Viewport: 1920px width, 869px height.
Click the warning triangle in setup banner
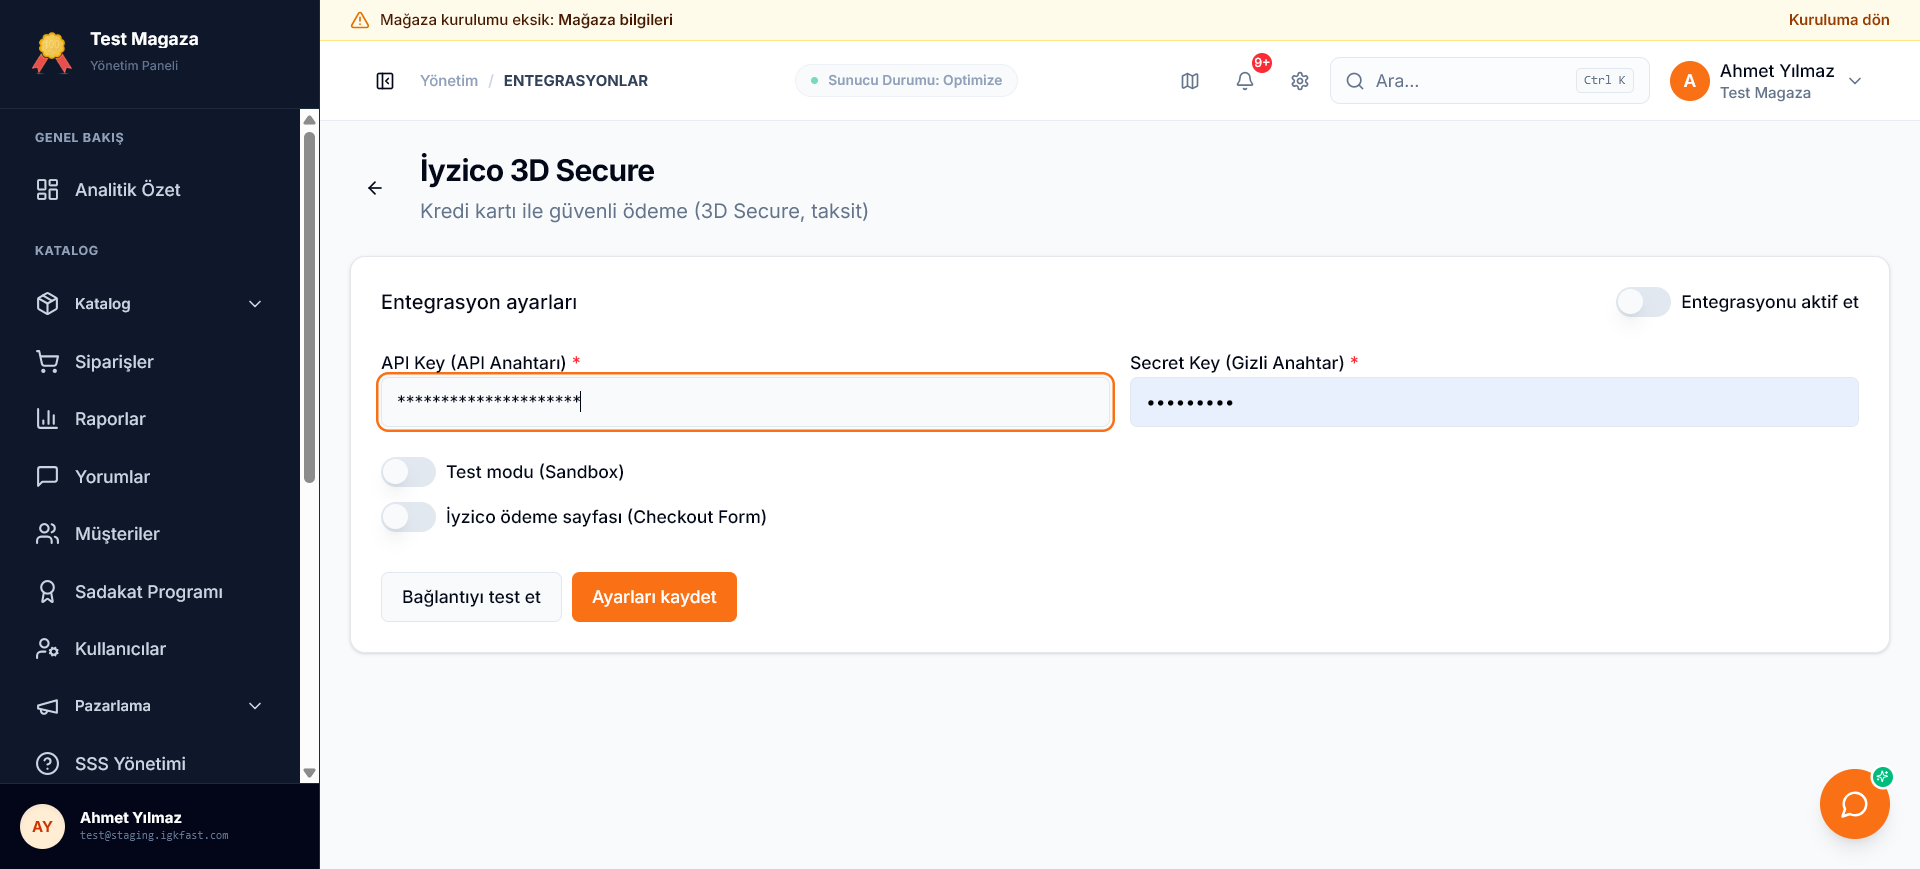pyautogui.click(x=360, y=20)
